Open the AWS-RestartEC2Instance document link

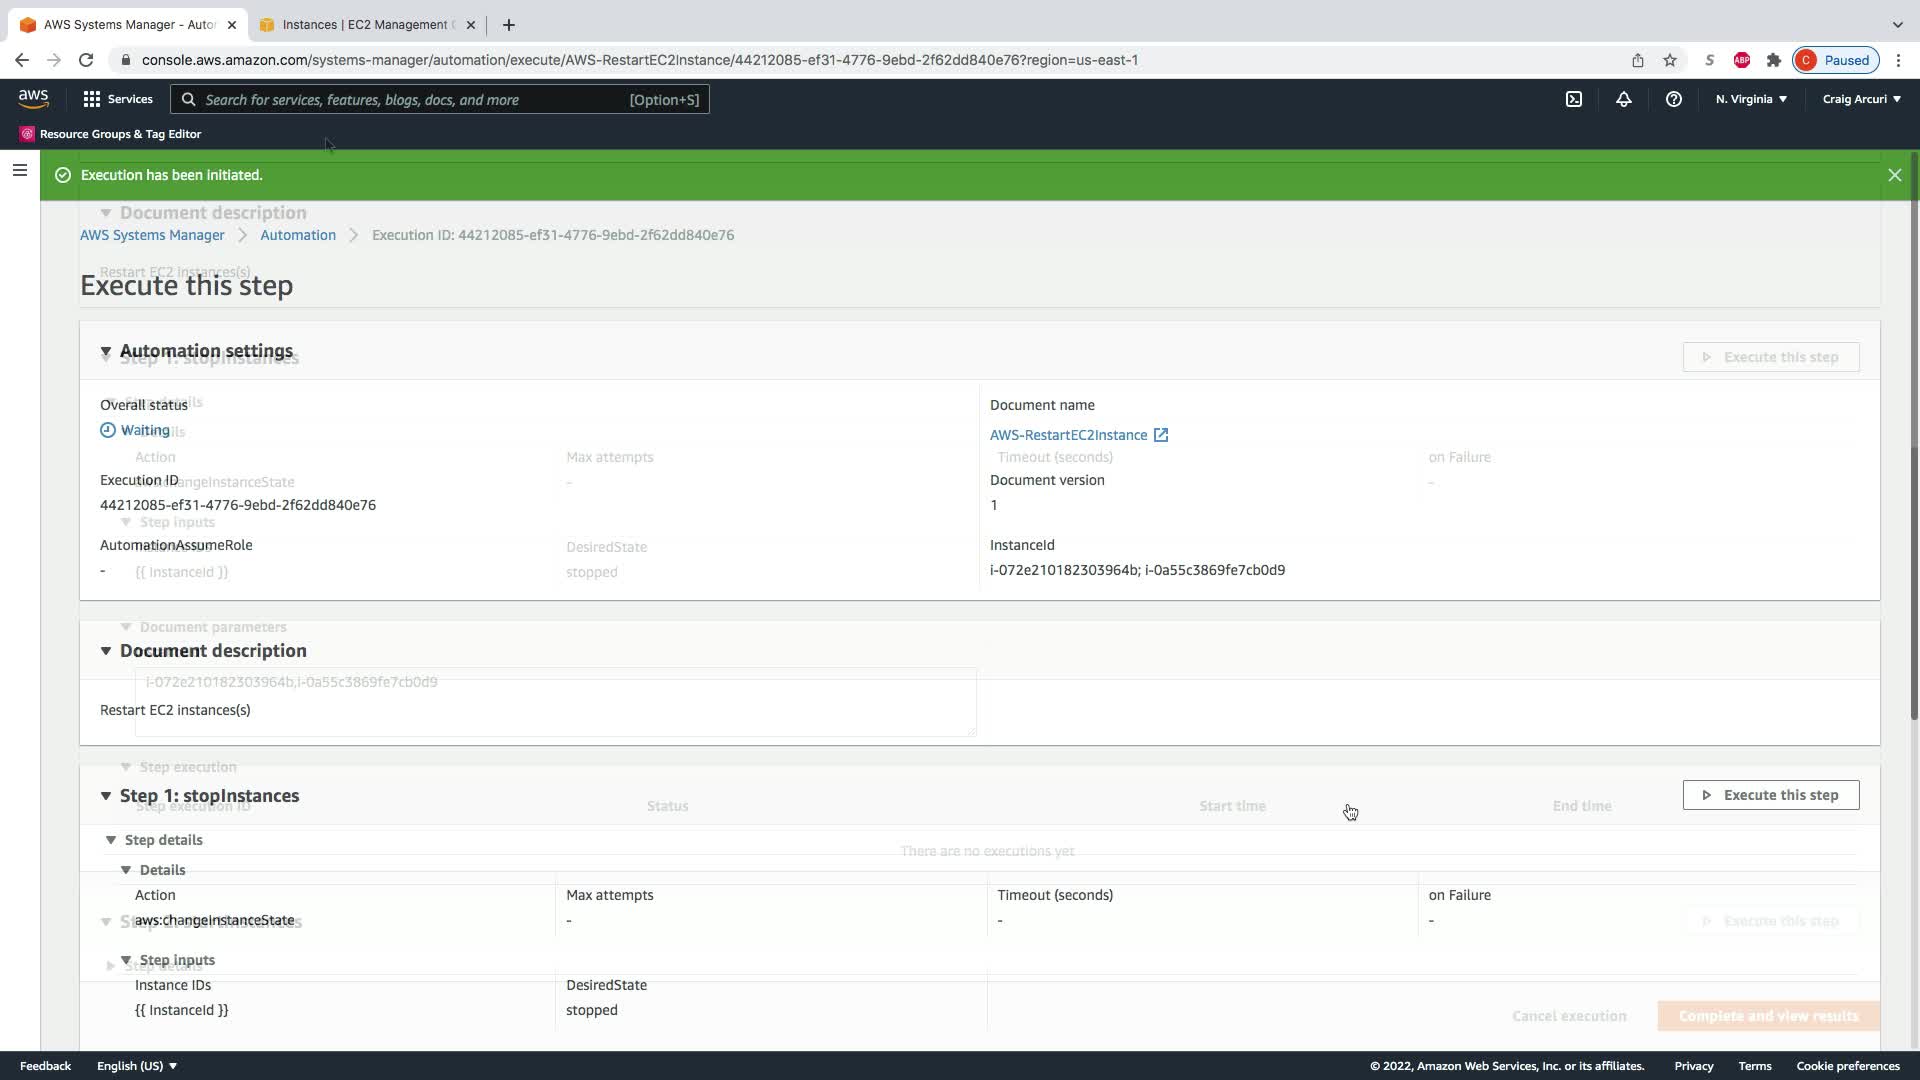(x=1068, y=435)
